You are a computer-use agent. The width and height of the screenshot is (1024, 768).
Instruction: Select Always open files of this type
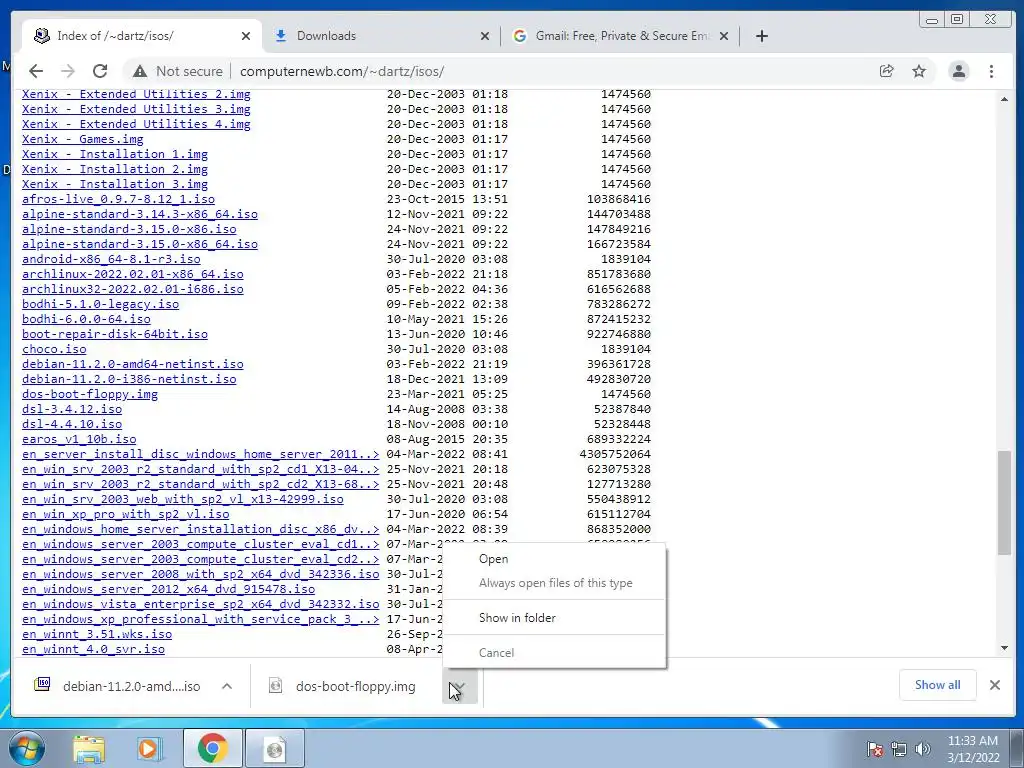coord(554,583)
